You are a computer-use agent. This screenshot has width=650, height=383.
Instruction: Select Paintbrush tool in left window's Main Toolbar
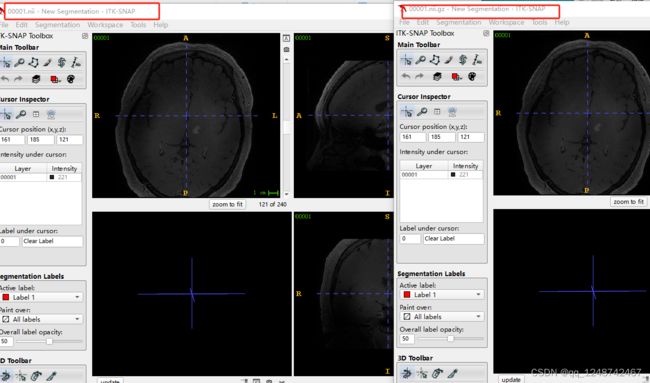pos(48,63)
